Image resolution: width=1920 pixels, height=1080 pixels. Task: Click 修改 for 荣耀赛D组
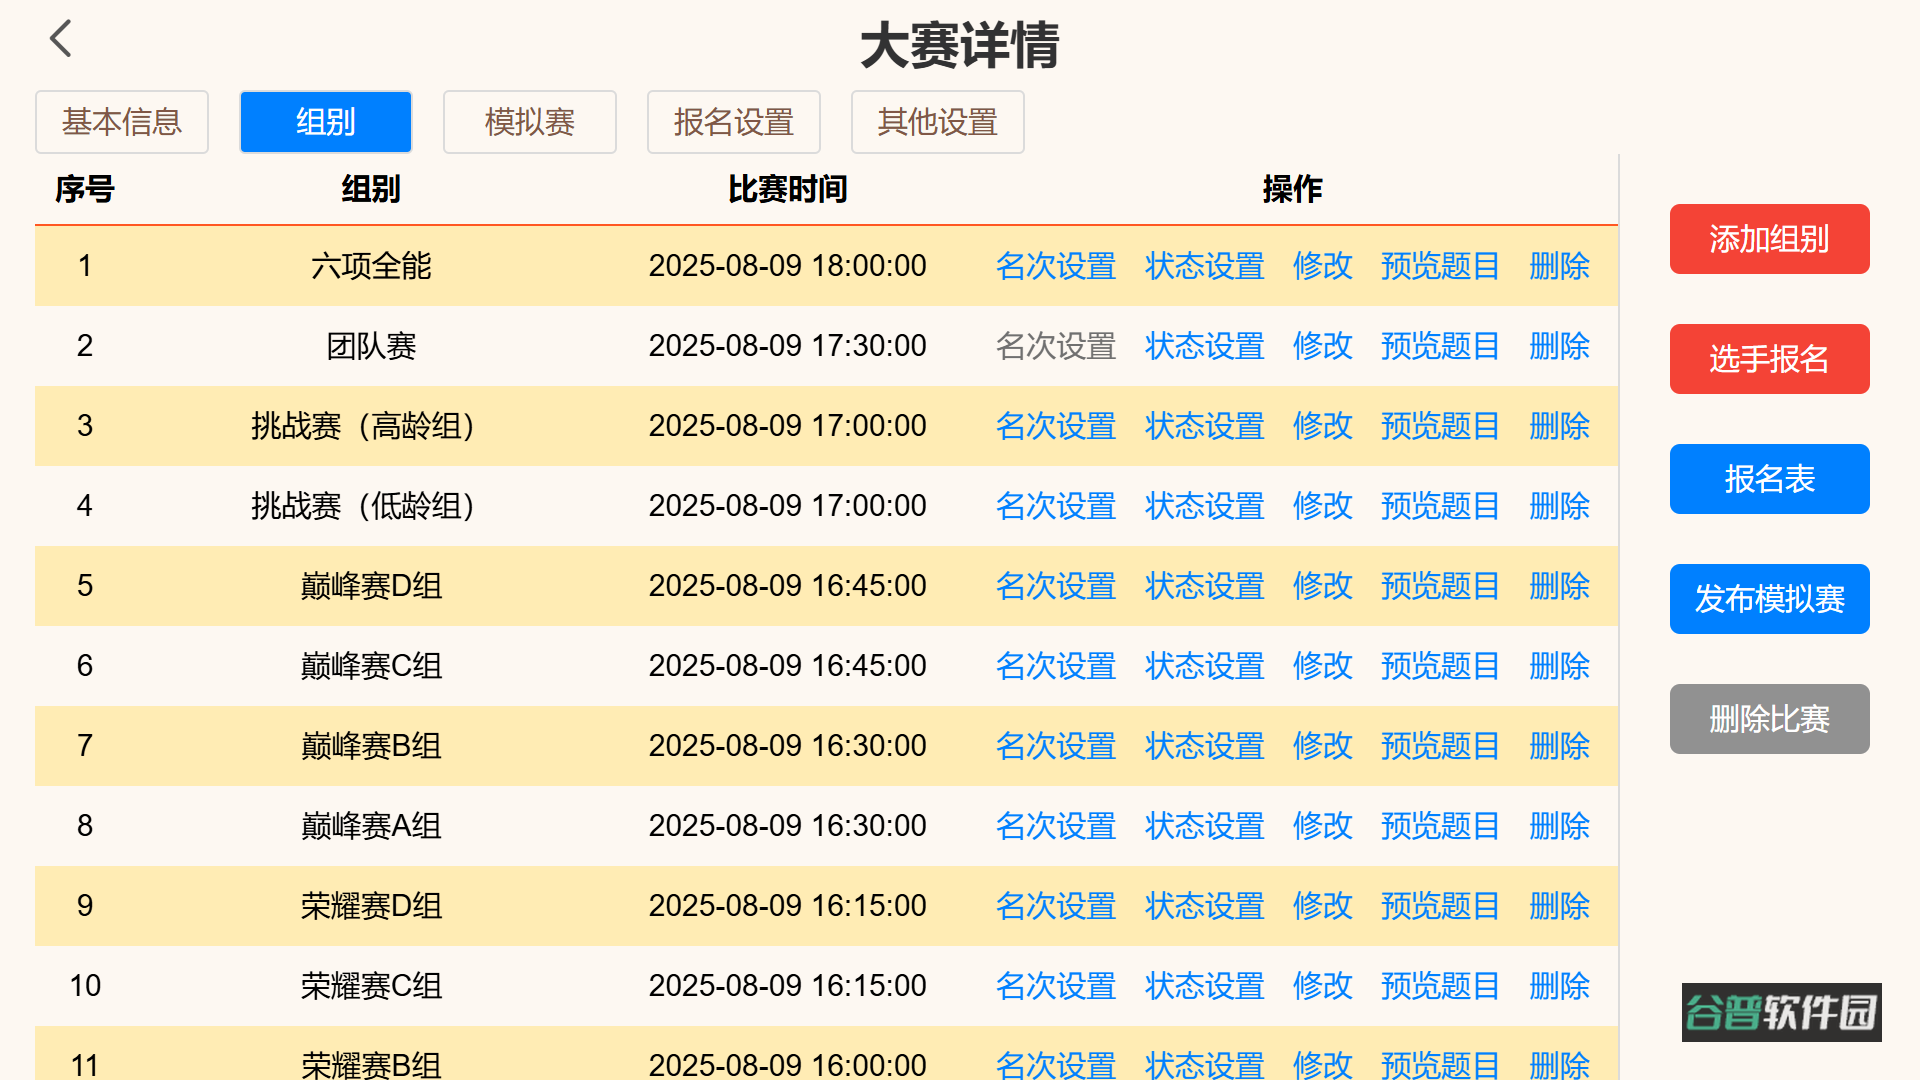[x=1322, y=906]
